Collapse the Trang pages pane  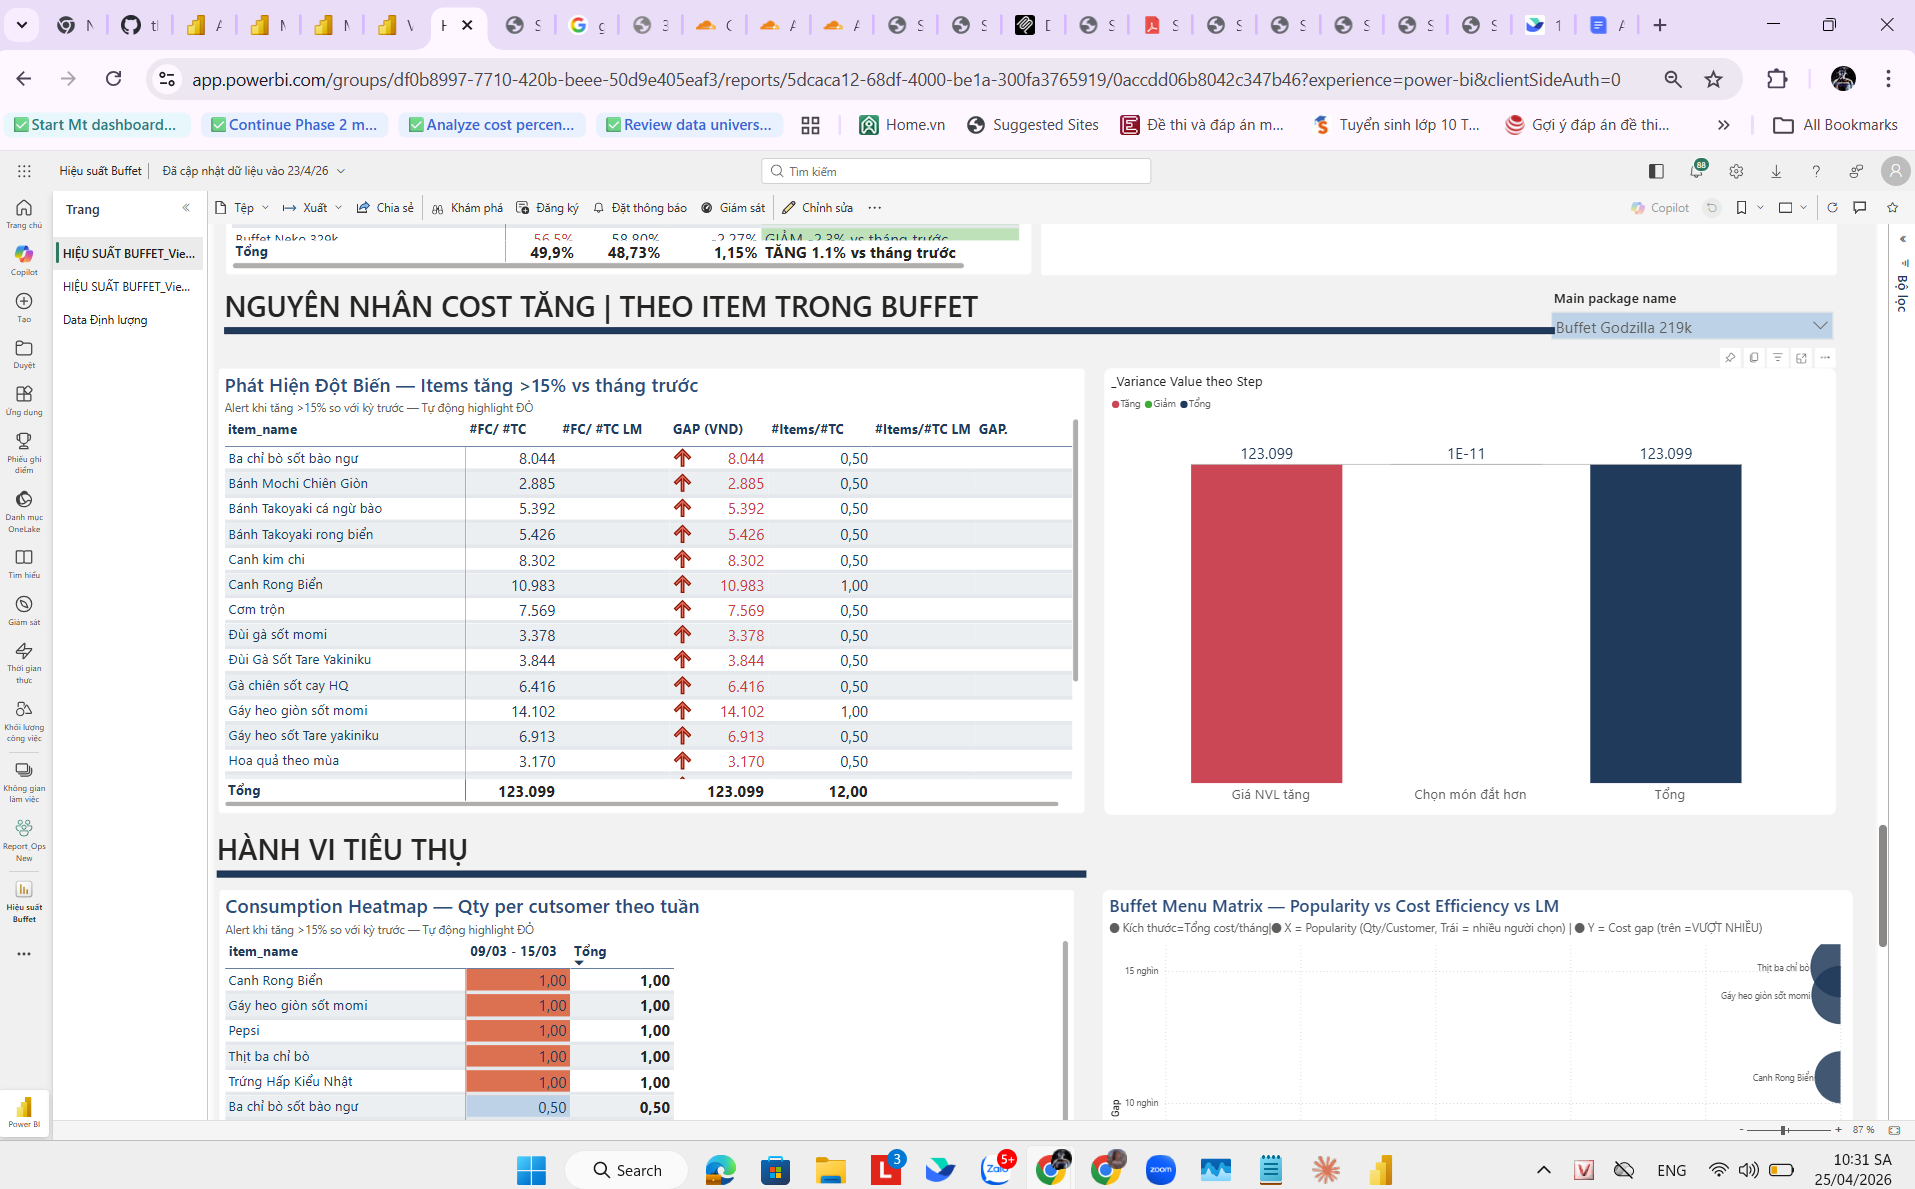[186, 208]
